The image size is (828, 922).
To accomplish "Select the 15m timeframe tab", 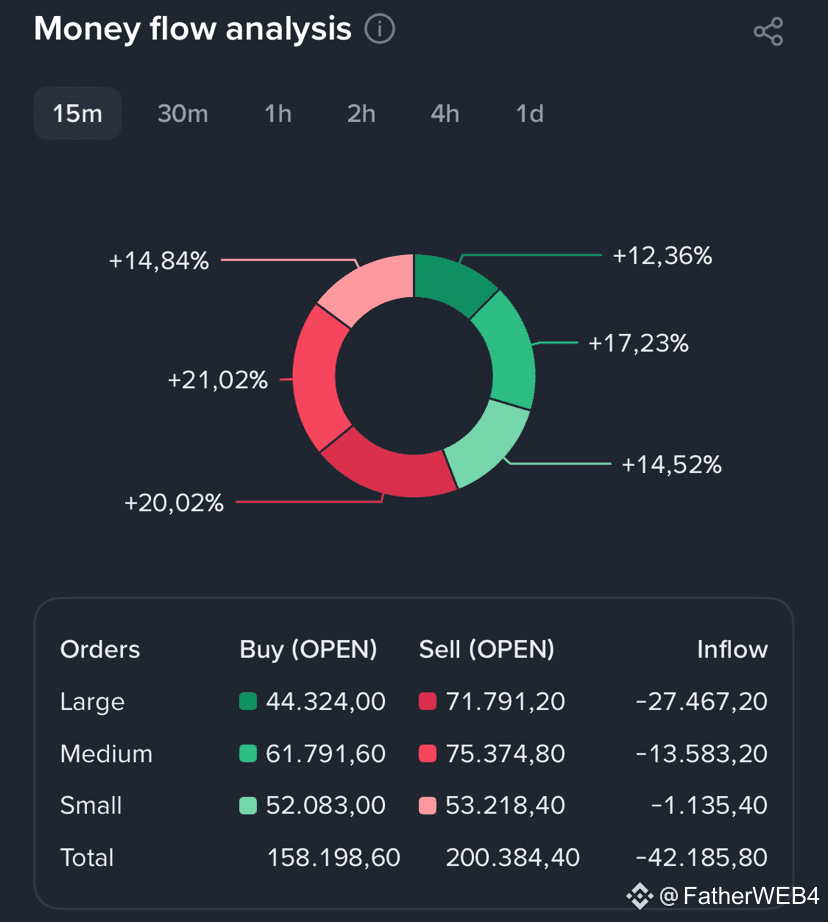I will (x=77, y=113).
